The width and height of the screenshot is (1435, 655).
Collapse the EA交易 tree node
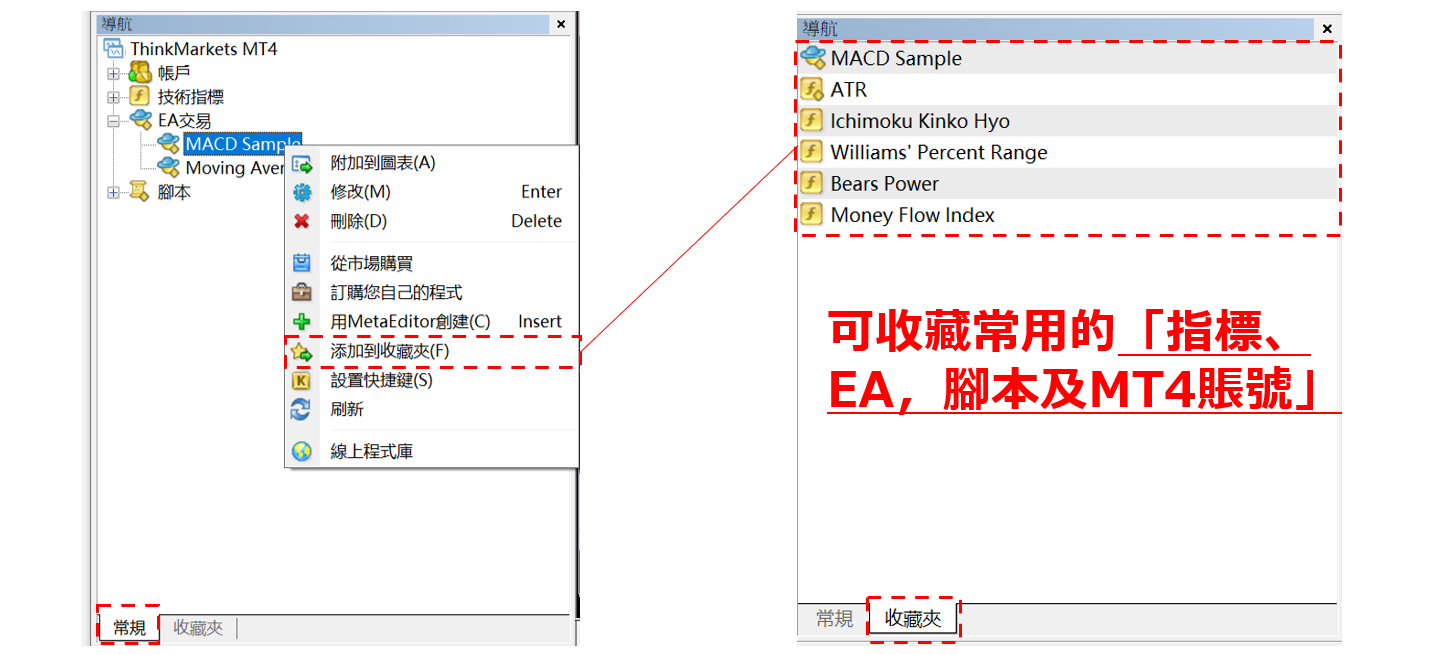114,121
